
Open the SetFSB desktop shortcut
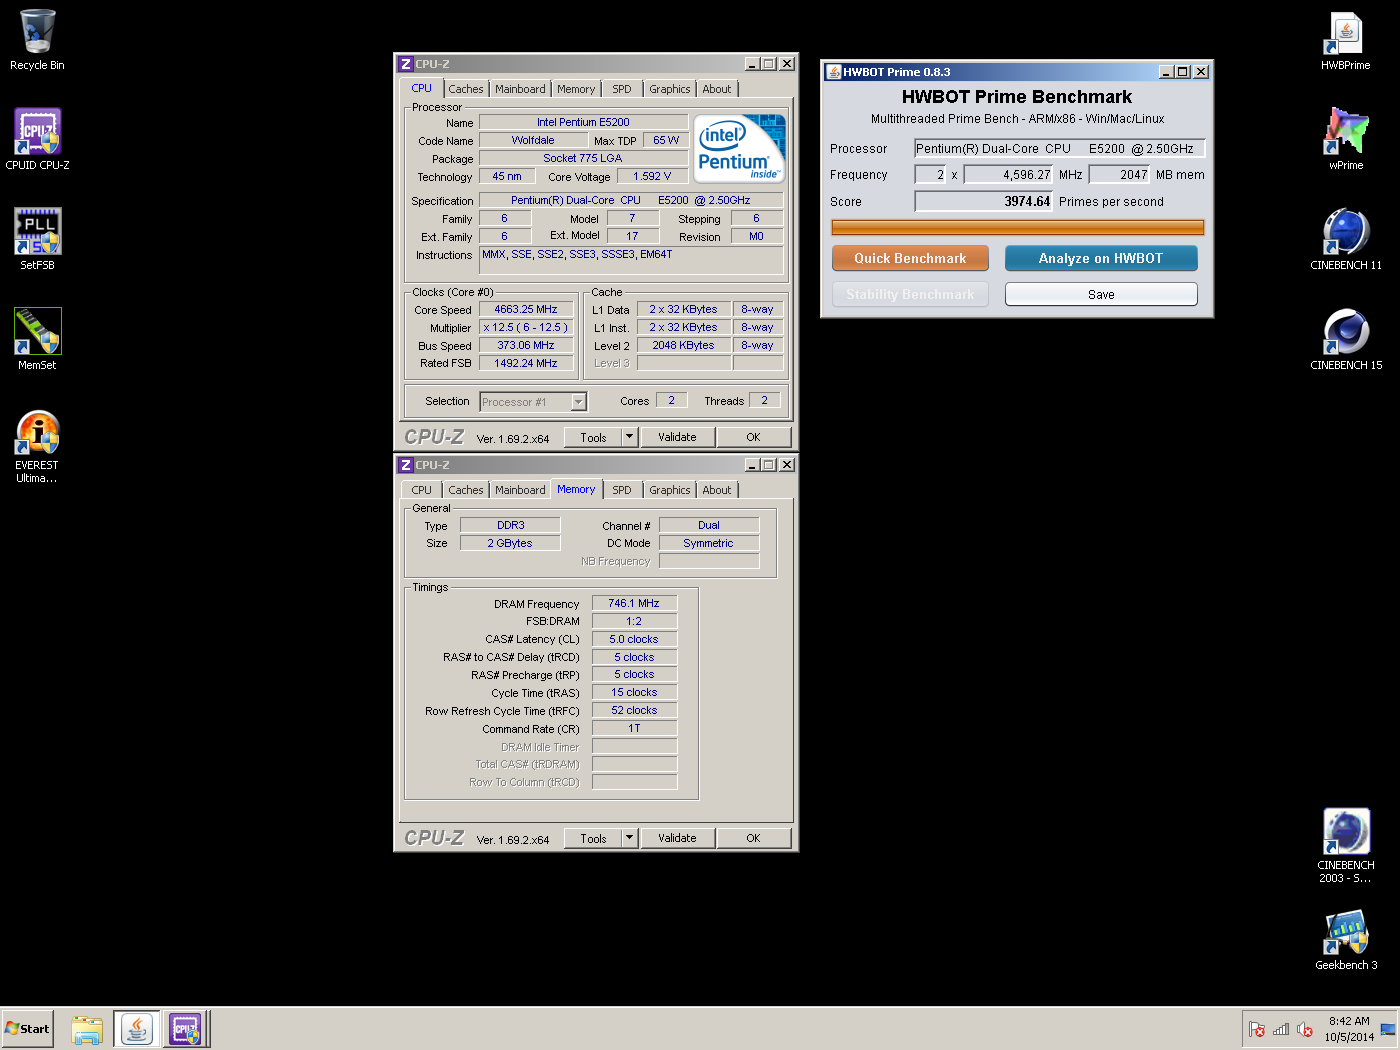tap(37, 240)
